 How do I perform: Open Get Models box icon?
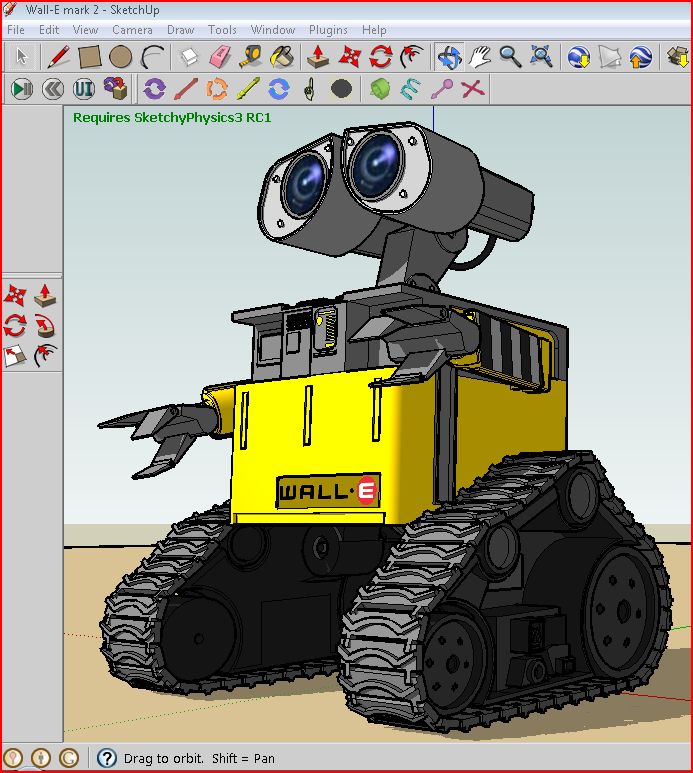[678, 56]
